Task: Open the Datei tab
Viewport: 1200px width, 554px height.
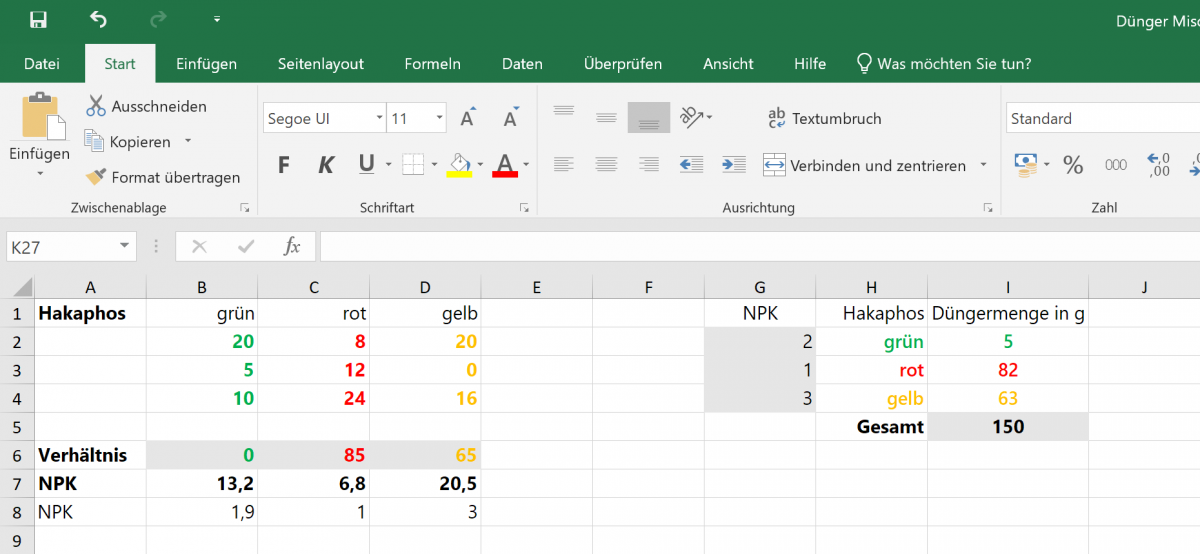Action: point(42,63)
